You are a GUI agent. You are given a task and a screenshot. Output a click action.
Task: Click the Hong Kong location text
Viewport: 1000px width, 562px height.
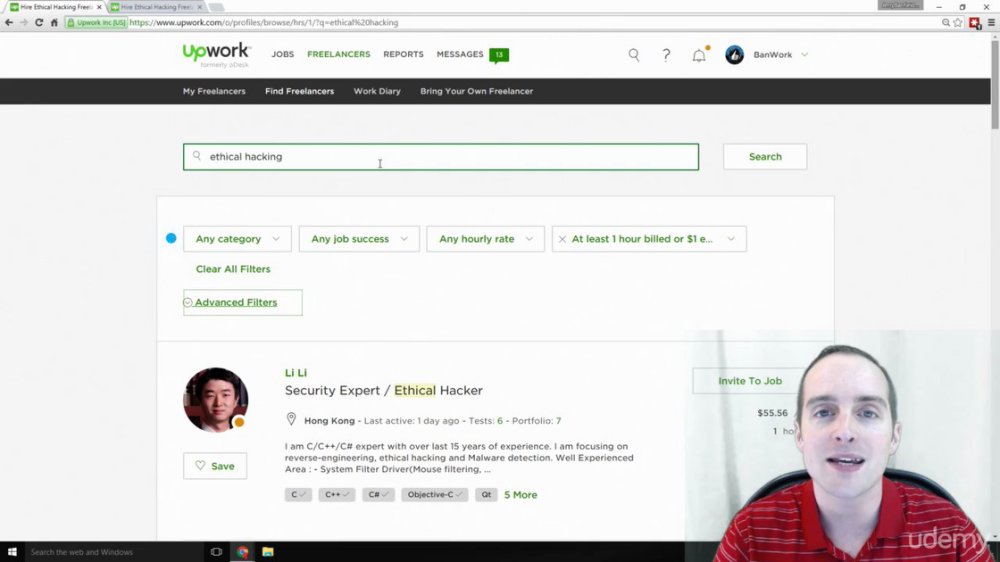pyautogui.click(x=329, y=420)
